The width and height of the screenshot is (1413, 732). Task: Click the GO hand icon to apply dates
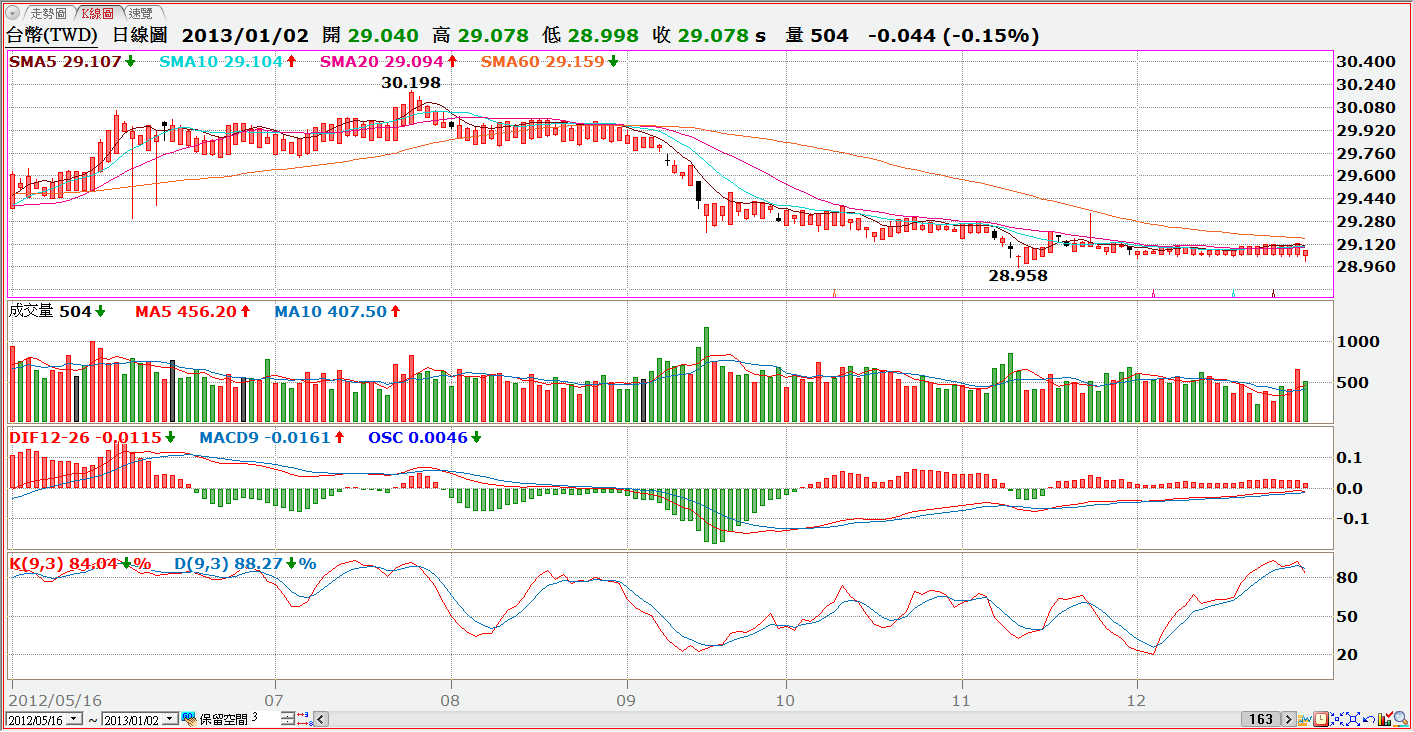[x=189, y=718]
